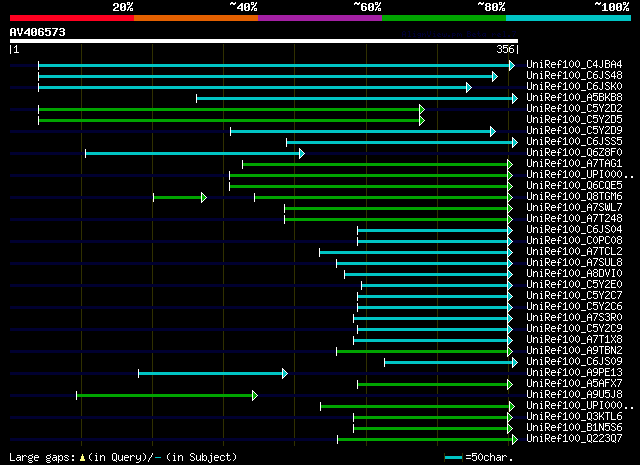Click the white query sequence bar
640x465 pixels.
(x=264, y=41)
